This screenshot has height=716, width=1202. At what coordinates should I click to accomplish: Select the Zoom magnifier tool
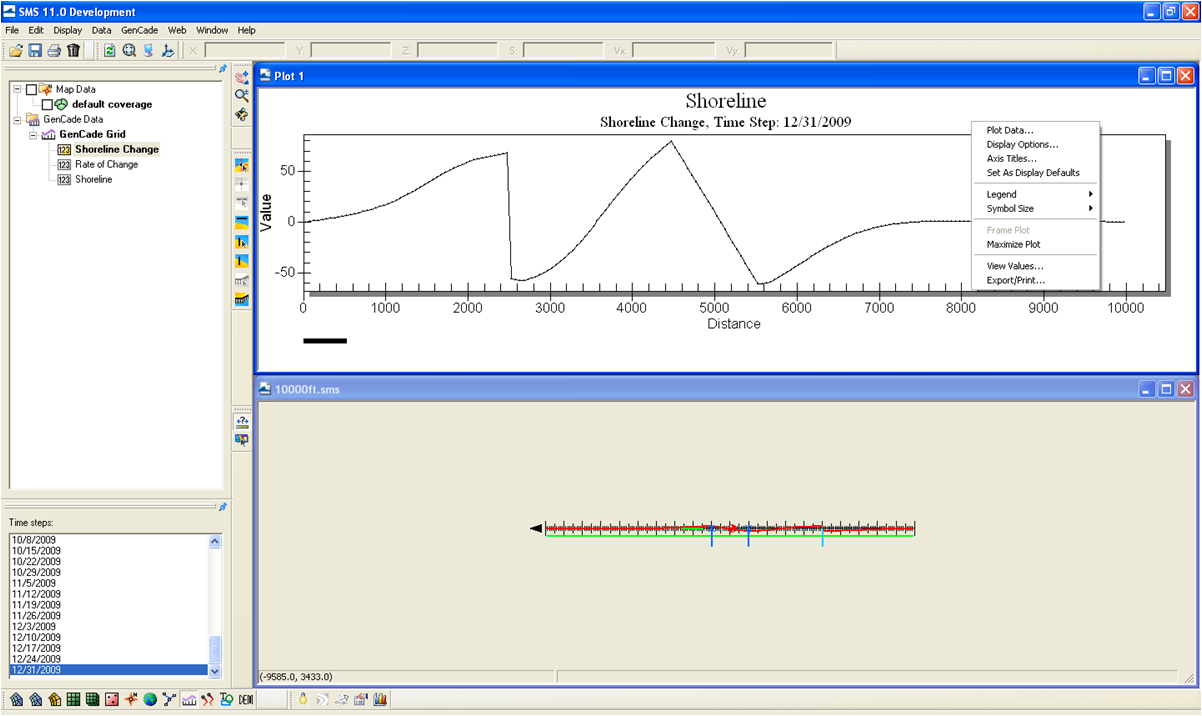241,95
